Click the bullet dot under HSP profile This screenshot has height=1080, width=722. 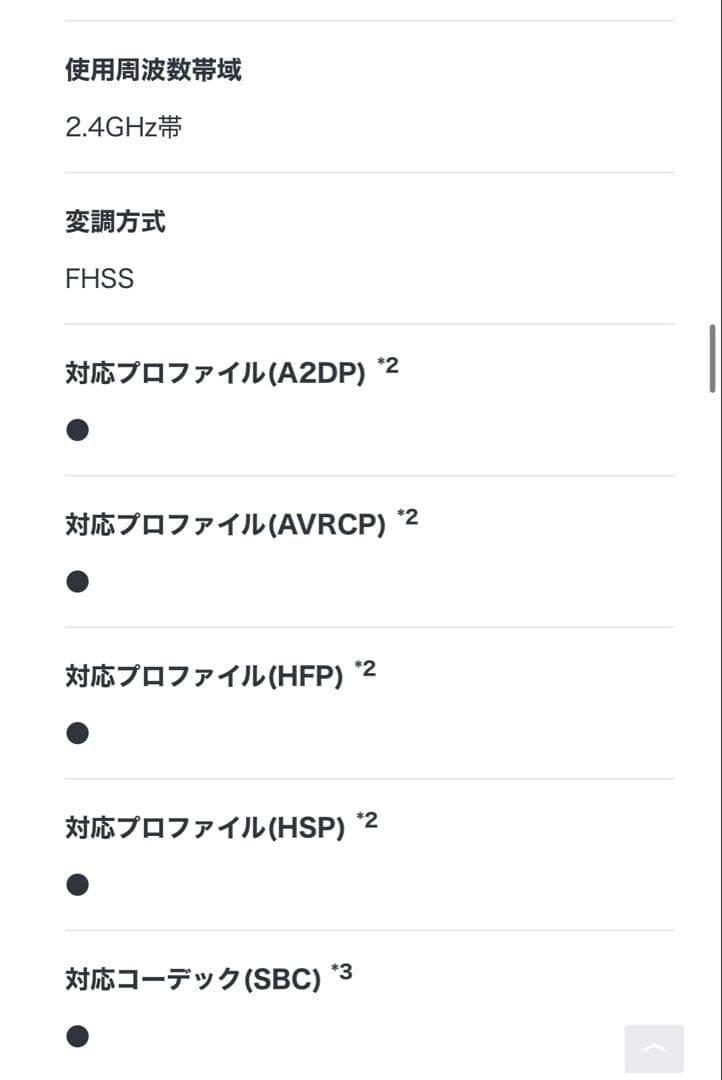[x=77, y=884]
